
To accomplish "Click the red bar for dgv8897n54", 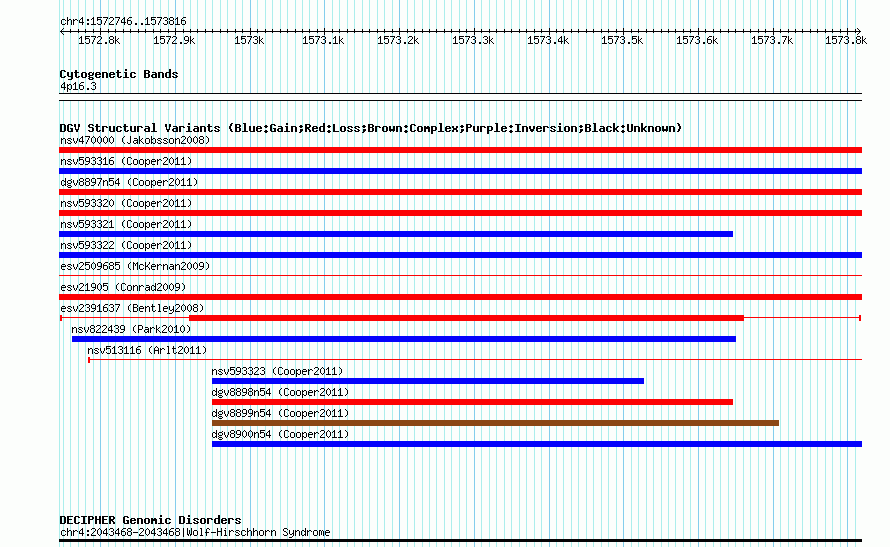I will (460, 192).
